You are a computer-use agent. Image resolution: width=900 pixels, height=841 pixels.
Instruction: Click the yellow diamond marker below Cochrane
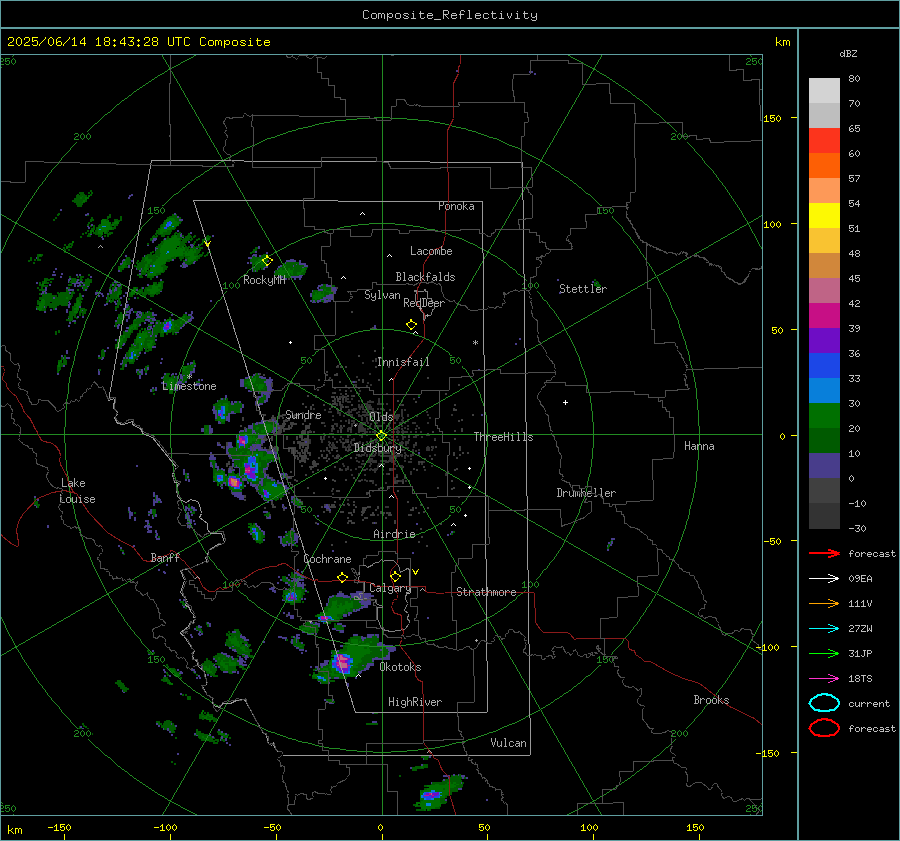tap(343, 577)
